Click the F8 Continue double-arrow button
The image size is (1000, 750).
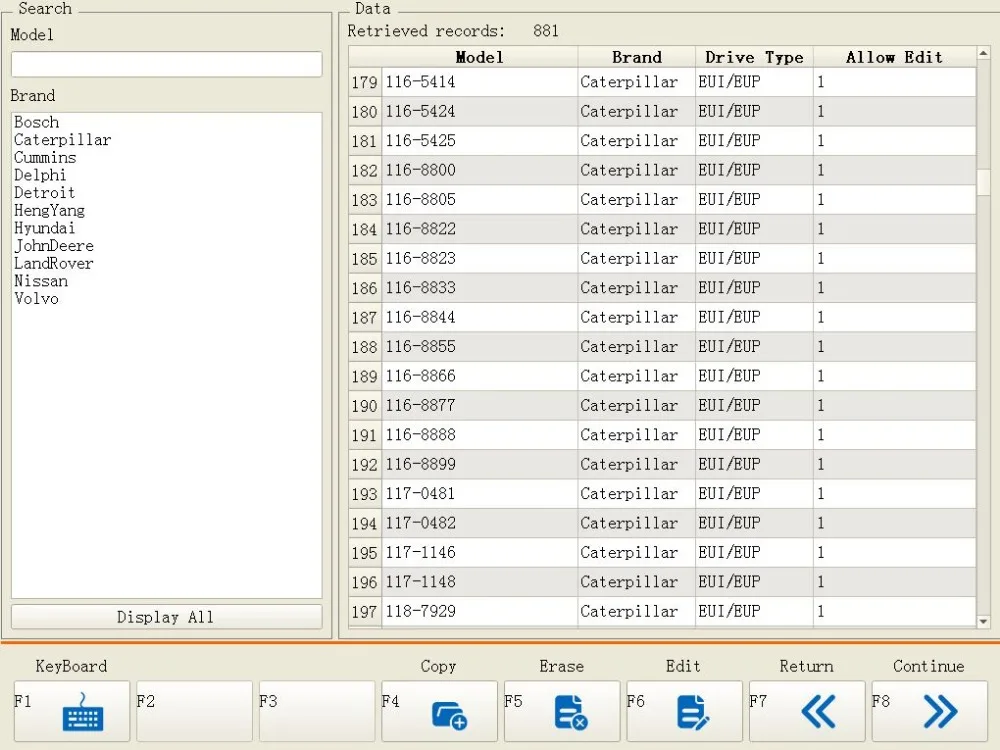(x=929, y=710)
